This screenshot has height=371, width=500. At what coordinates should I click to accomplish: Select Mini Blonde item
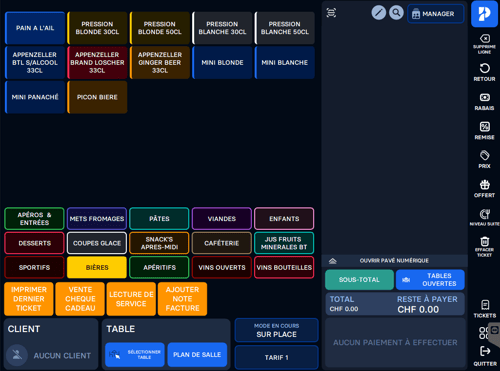(x=222, y=63)
